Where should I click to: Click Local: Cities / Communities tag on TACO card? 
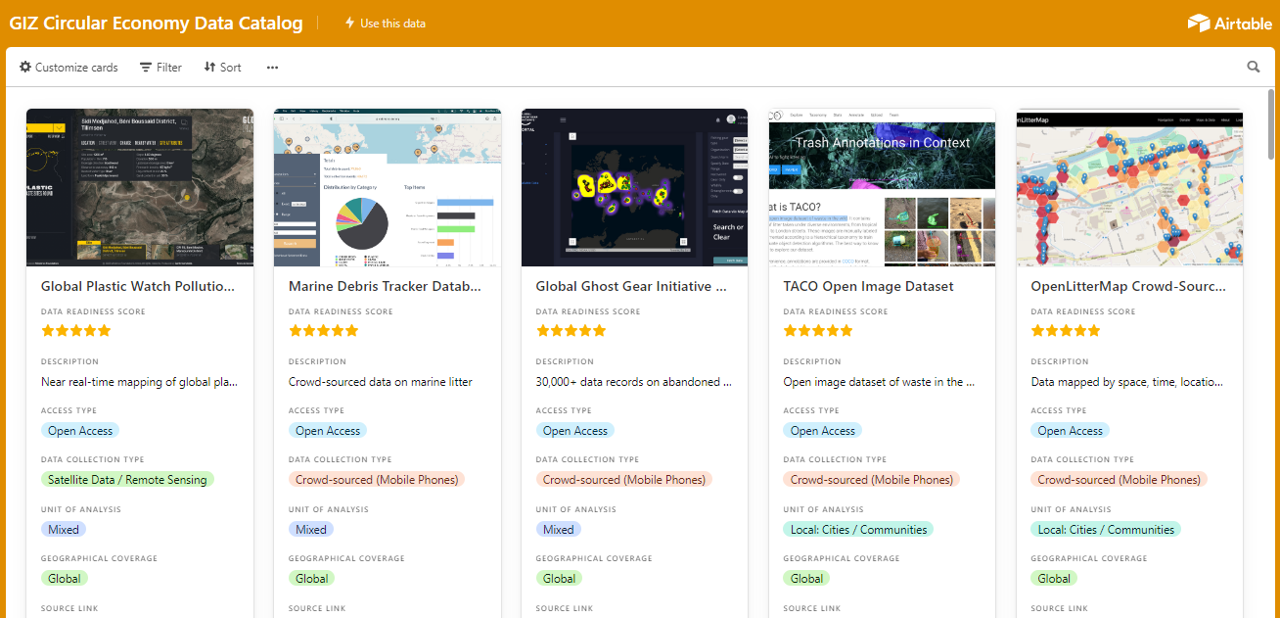pos(858,529)
